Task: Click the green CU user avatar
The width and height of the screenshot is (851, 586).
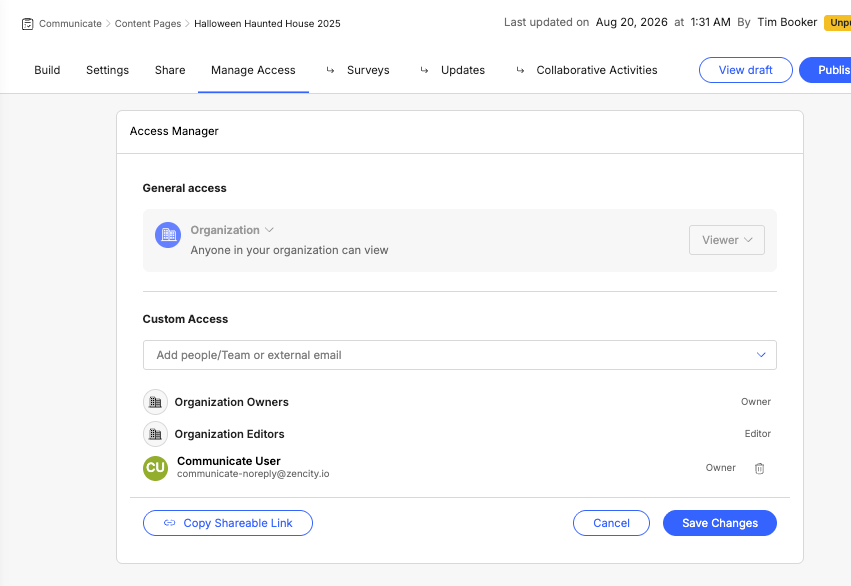Action: (x=155, y=468)
